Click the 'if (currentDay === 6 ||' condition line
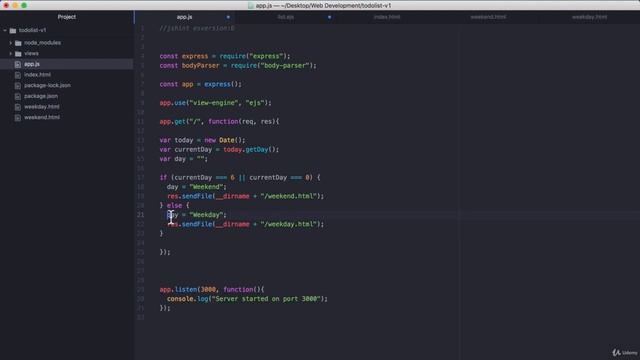 point(240,178)
